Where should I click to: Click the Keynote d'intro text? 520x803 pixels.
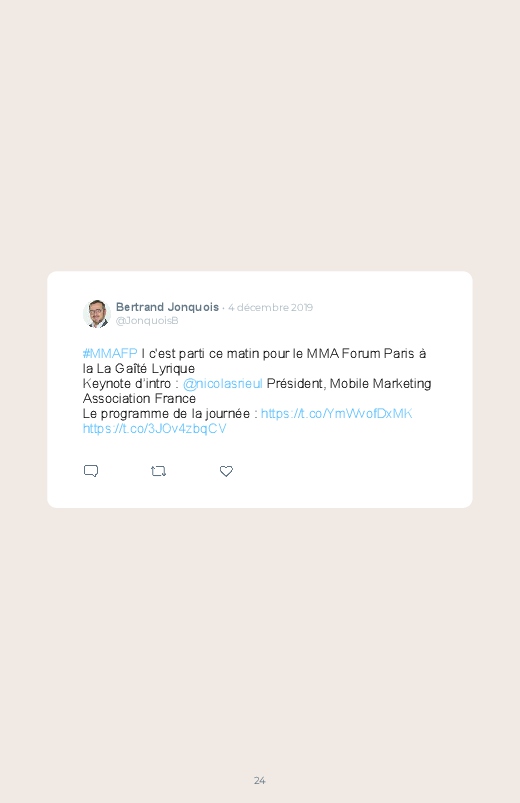tap(127, 384)
